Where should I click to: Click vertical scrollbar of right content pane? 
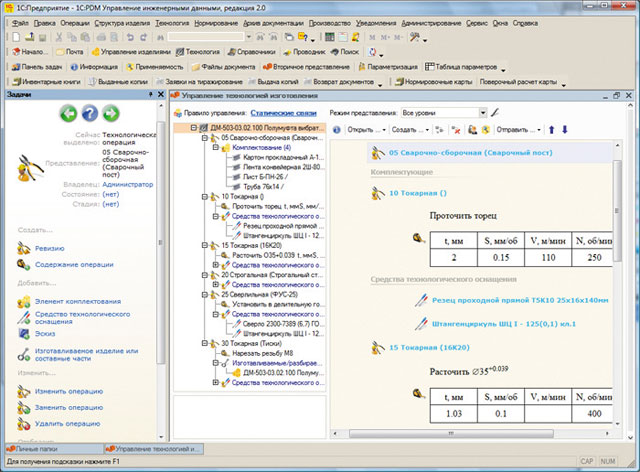tap(617, 210)
